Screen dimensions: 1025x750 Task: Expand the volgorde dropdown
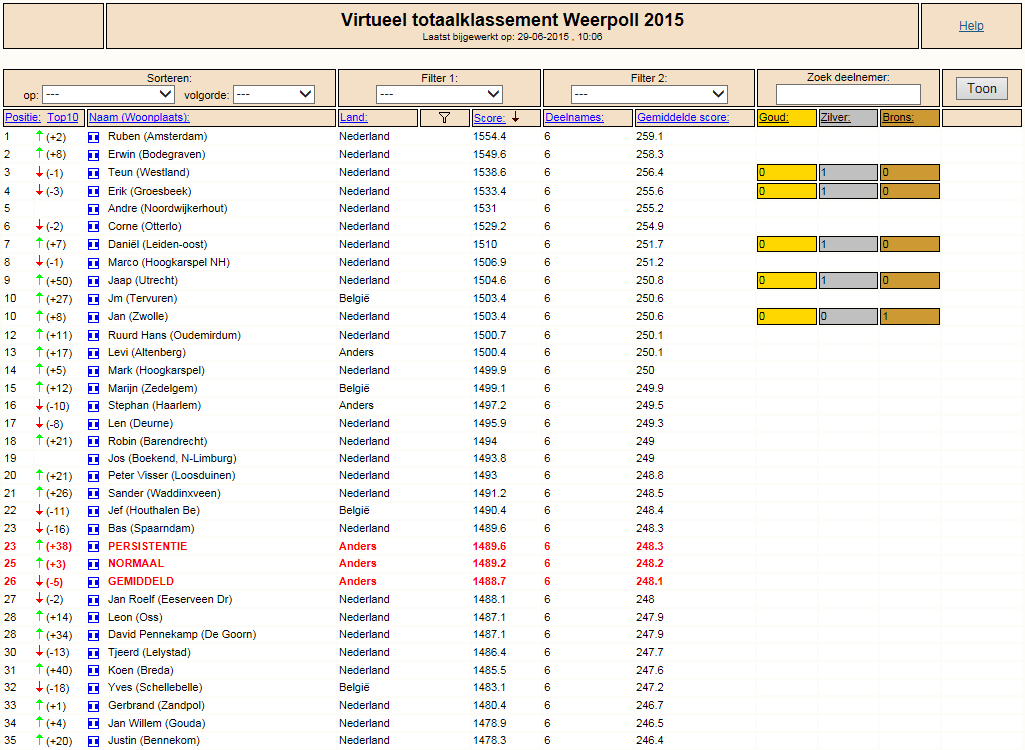[274, 94]
